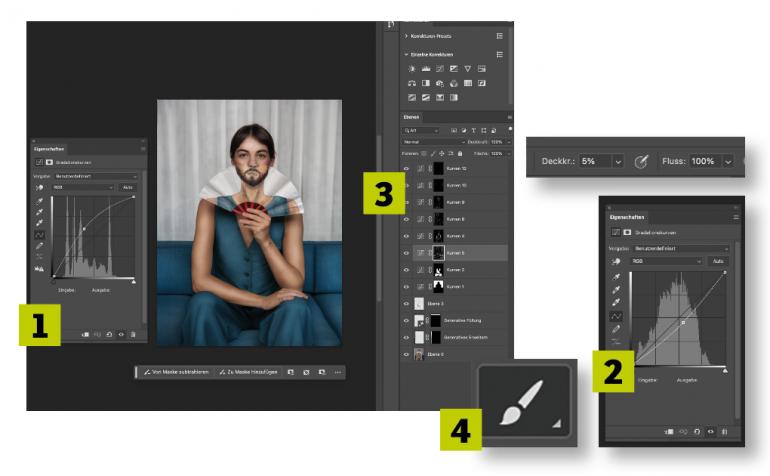Viewport: 770px width, 476px height.
Task: Open RGB channel dropdown in enlarged Eigenschaften panel
Action: click(x=666, y=261)
